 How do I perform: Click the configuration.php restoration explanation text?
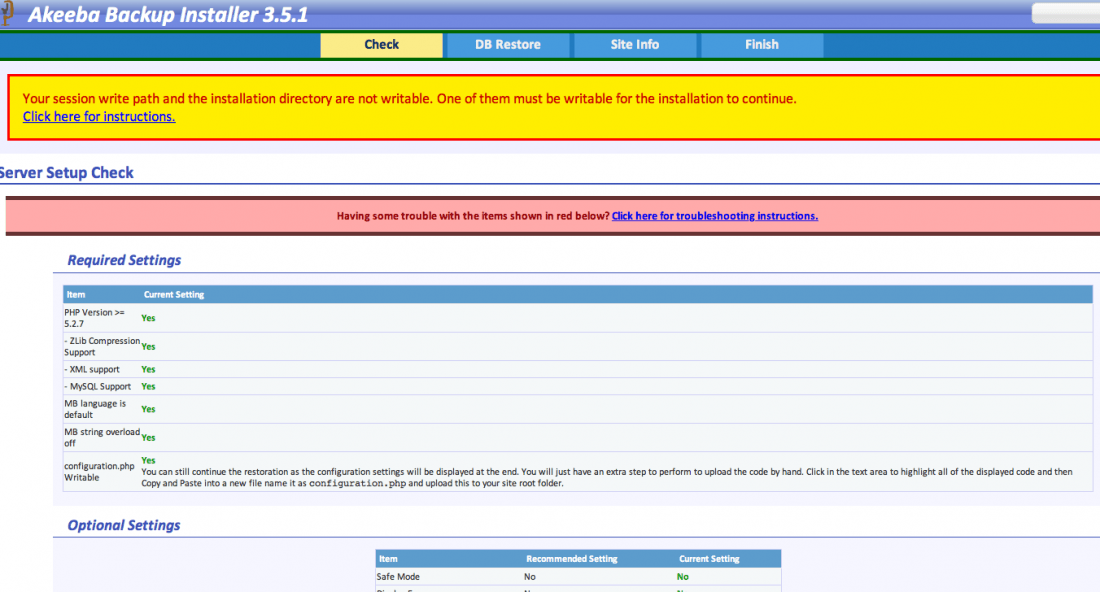tap(607, 478)
